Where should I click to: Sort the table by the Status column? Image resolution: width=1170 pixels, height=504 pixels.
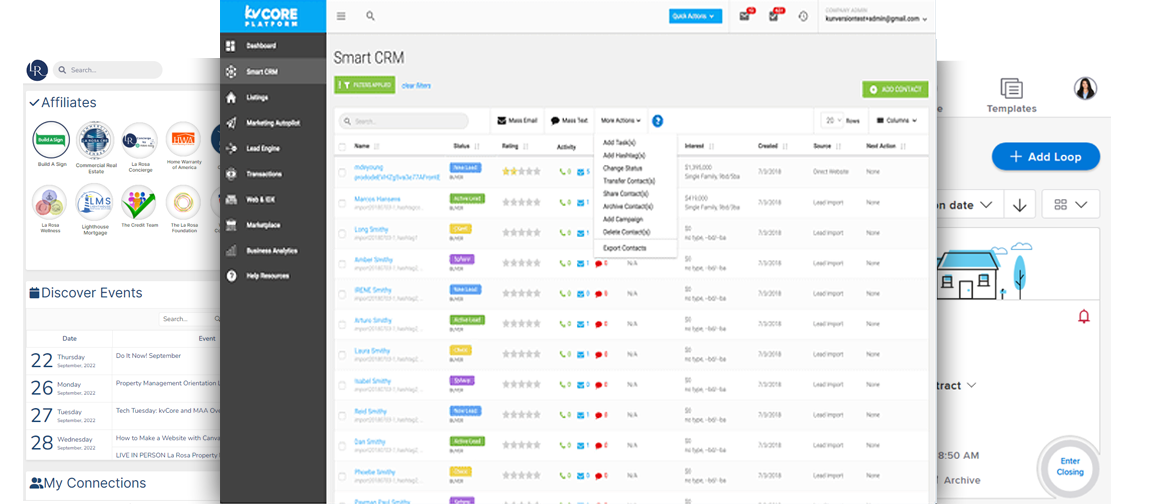tap(466, 146)
